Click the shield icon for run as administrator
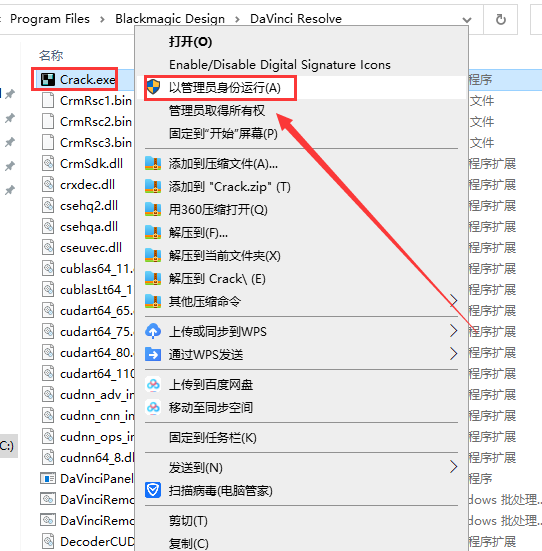 pyautogui.click(x=153, y=87)
